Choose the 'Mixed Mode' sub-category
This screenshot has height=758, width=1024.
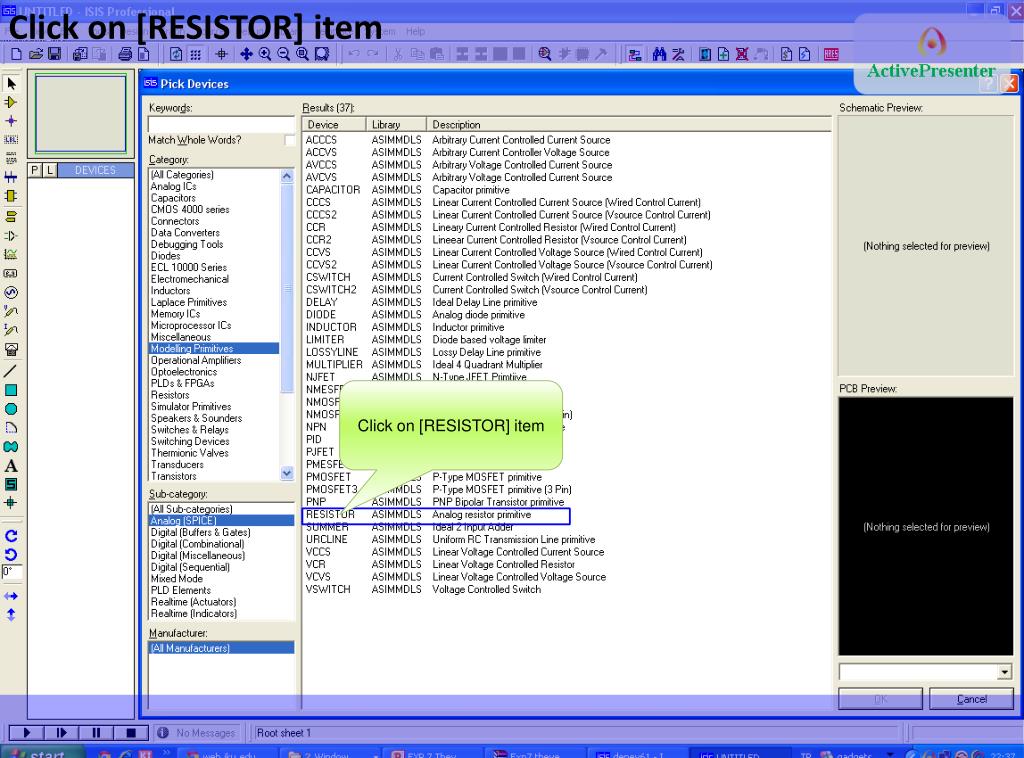(x=177, y=578)
